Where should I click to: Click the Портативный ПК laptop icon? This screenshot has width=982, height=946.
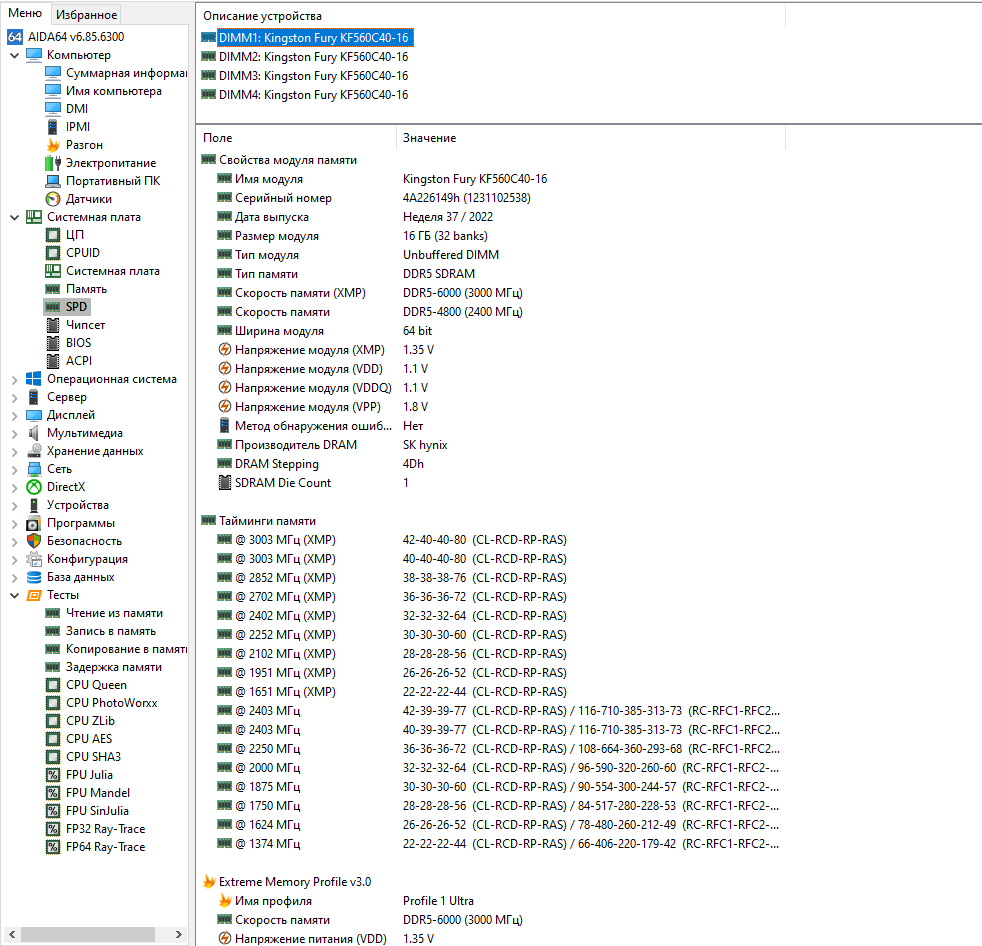(x=53, y=181)
